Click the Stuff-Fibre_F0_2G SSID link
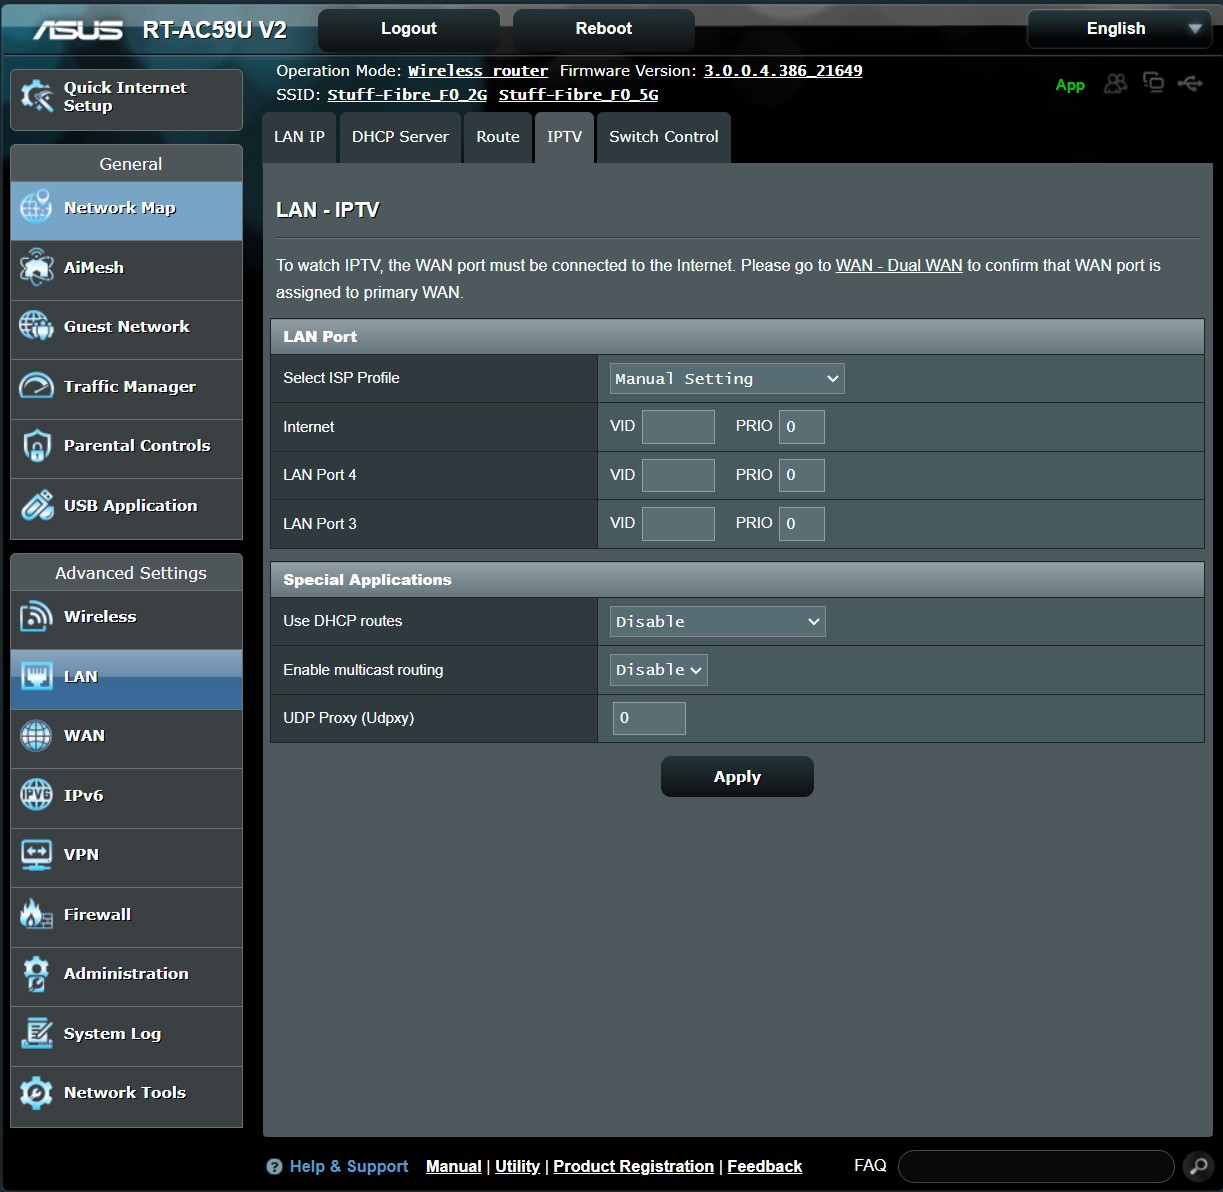1223x1192 pixels. [x=407, y=95]
